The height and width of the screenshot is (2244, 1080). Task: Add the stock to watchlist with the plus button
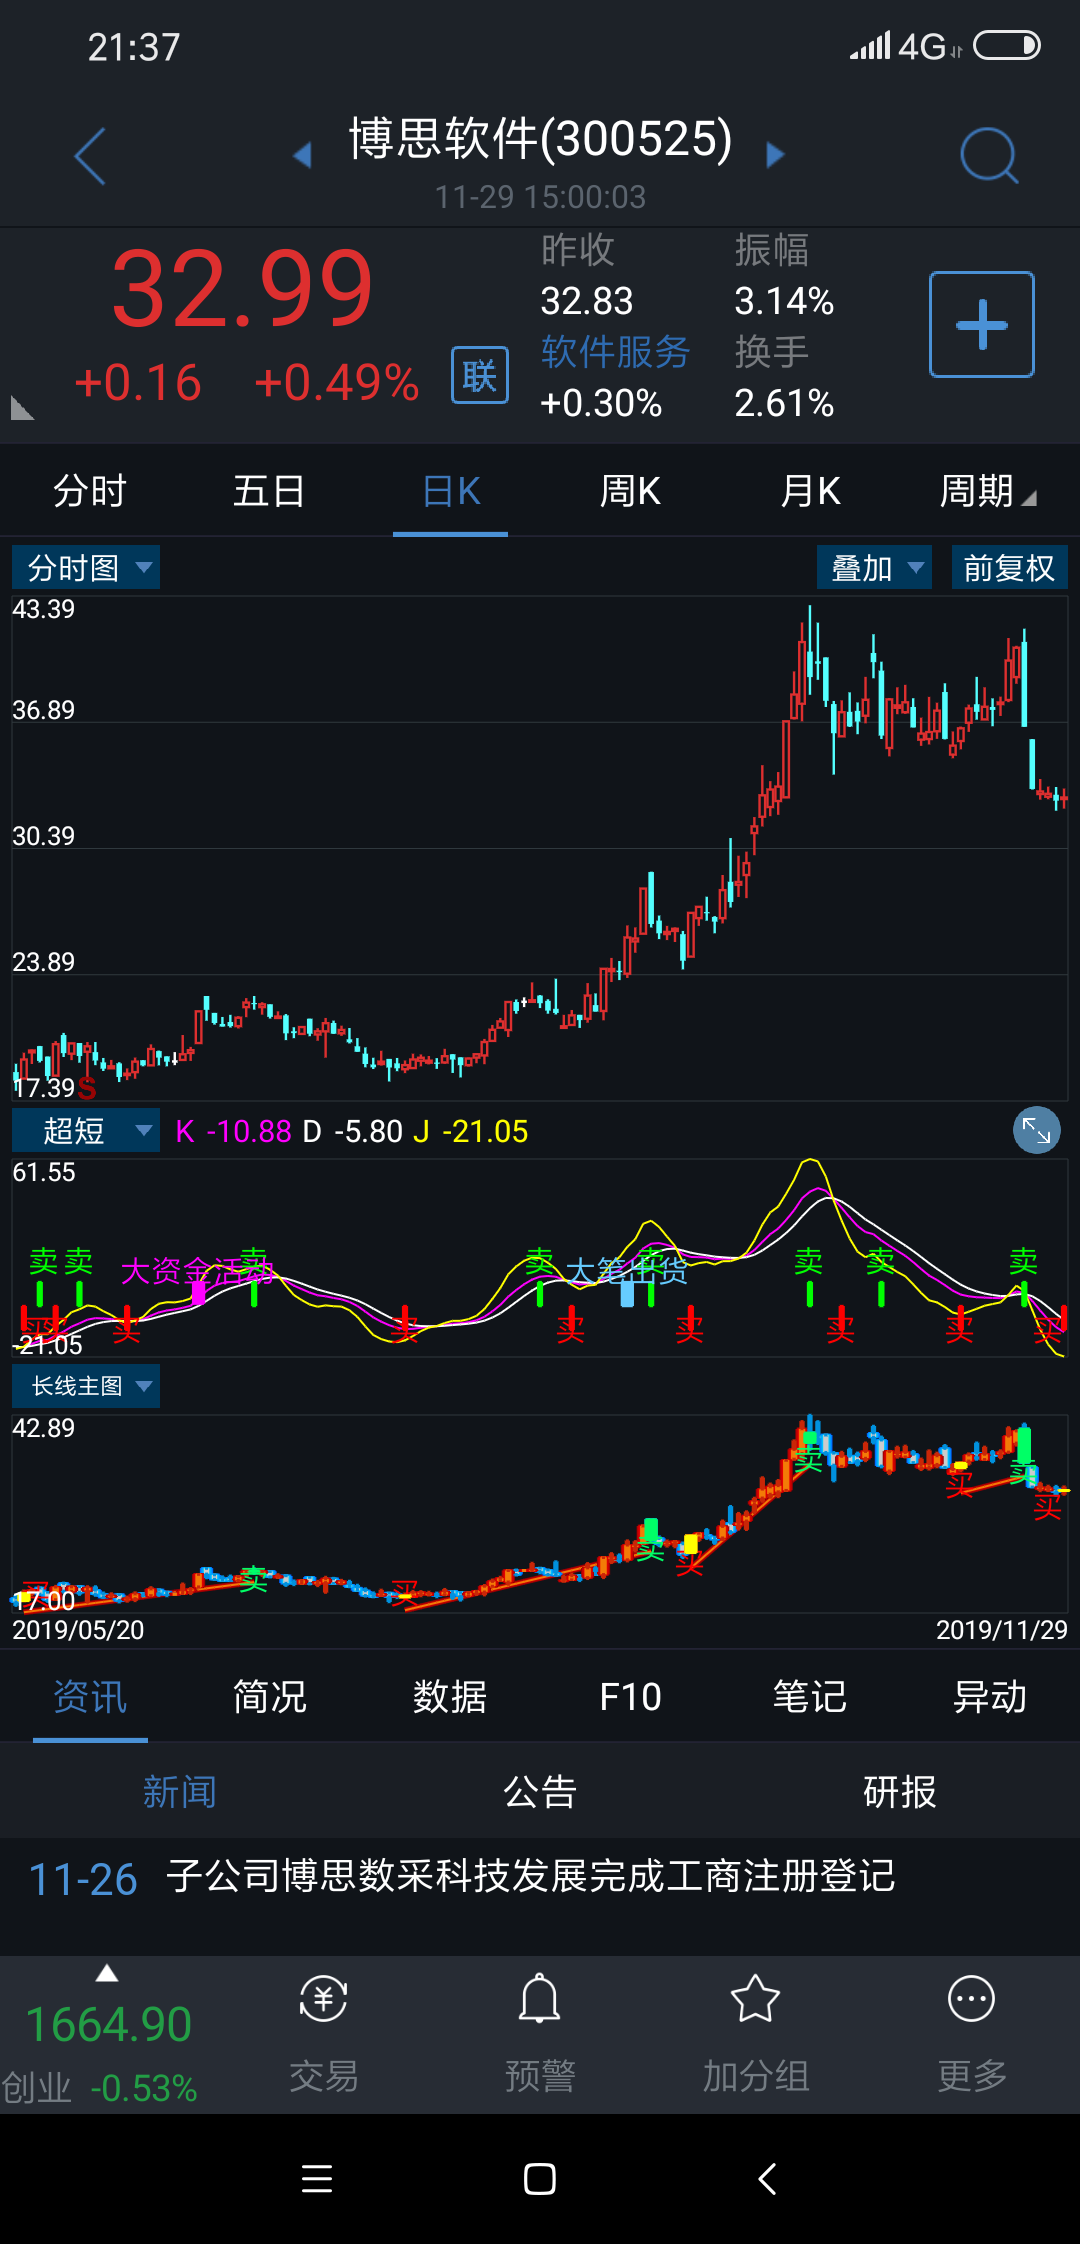click(x=982, y=324)
